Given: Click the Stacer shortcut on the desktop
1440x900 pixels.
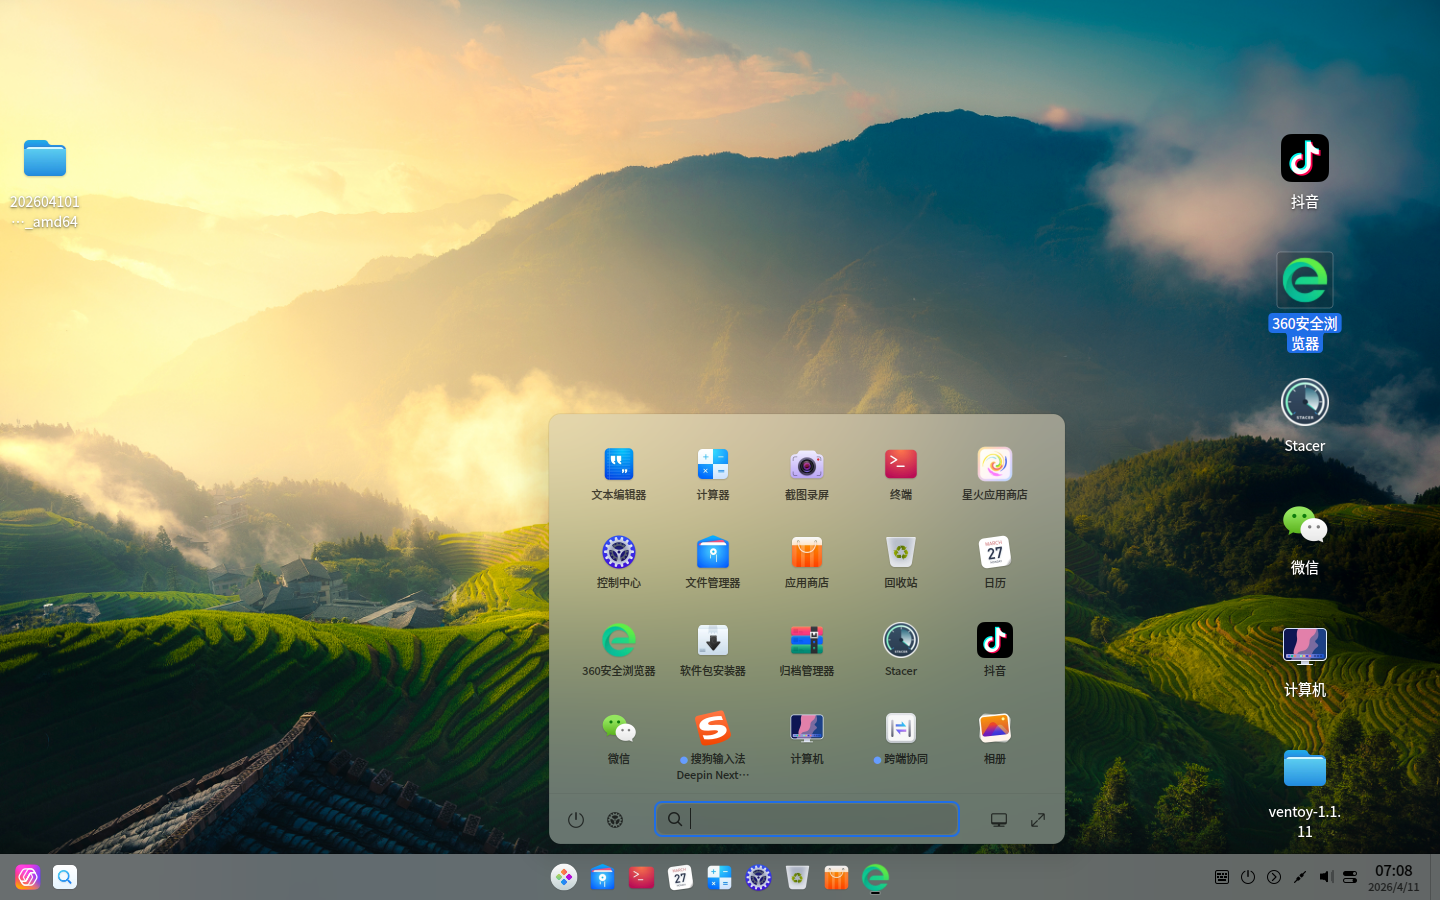Looking at the screenshot, I should 1304,404.
